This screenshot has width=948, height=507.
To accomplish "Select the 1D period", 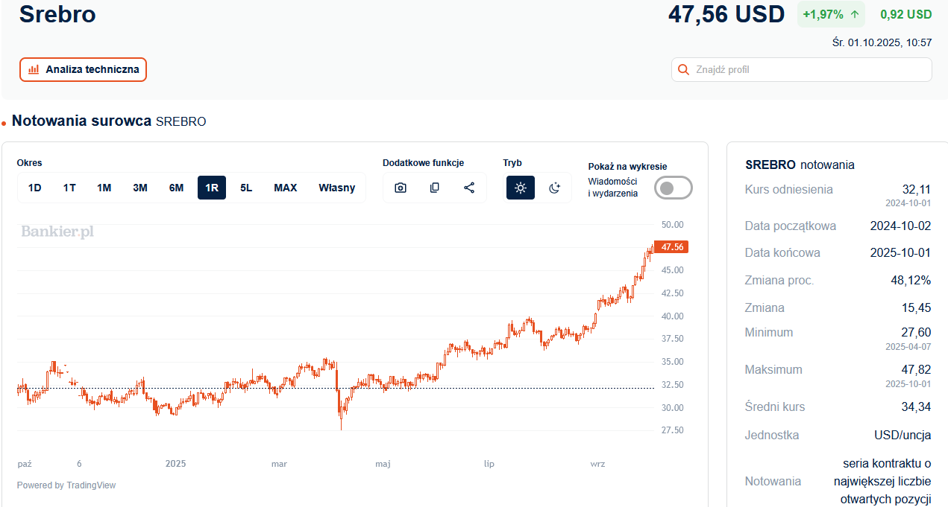I will [35, 188].
